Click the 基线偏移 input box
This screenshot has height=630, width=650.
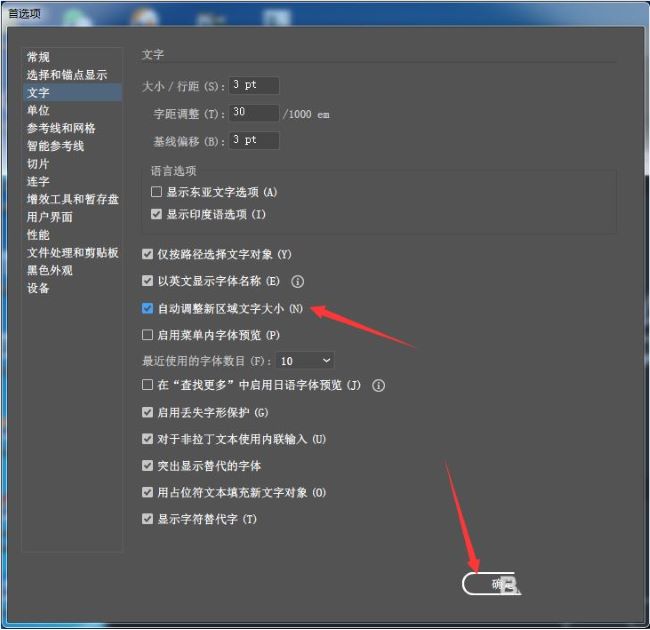254,141
